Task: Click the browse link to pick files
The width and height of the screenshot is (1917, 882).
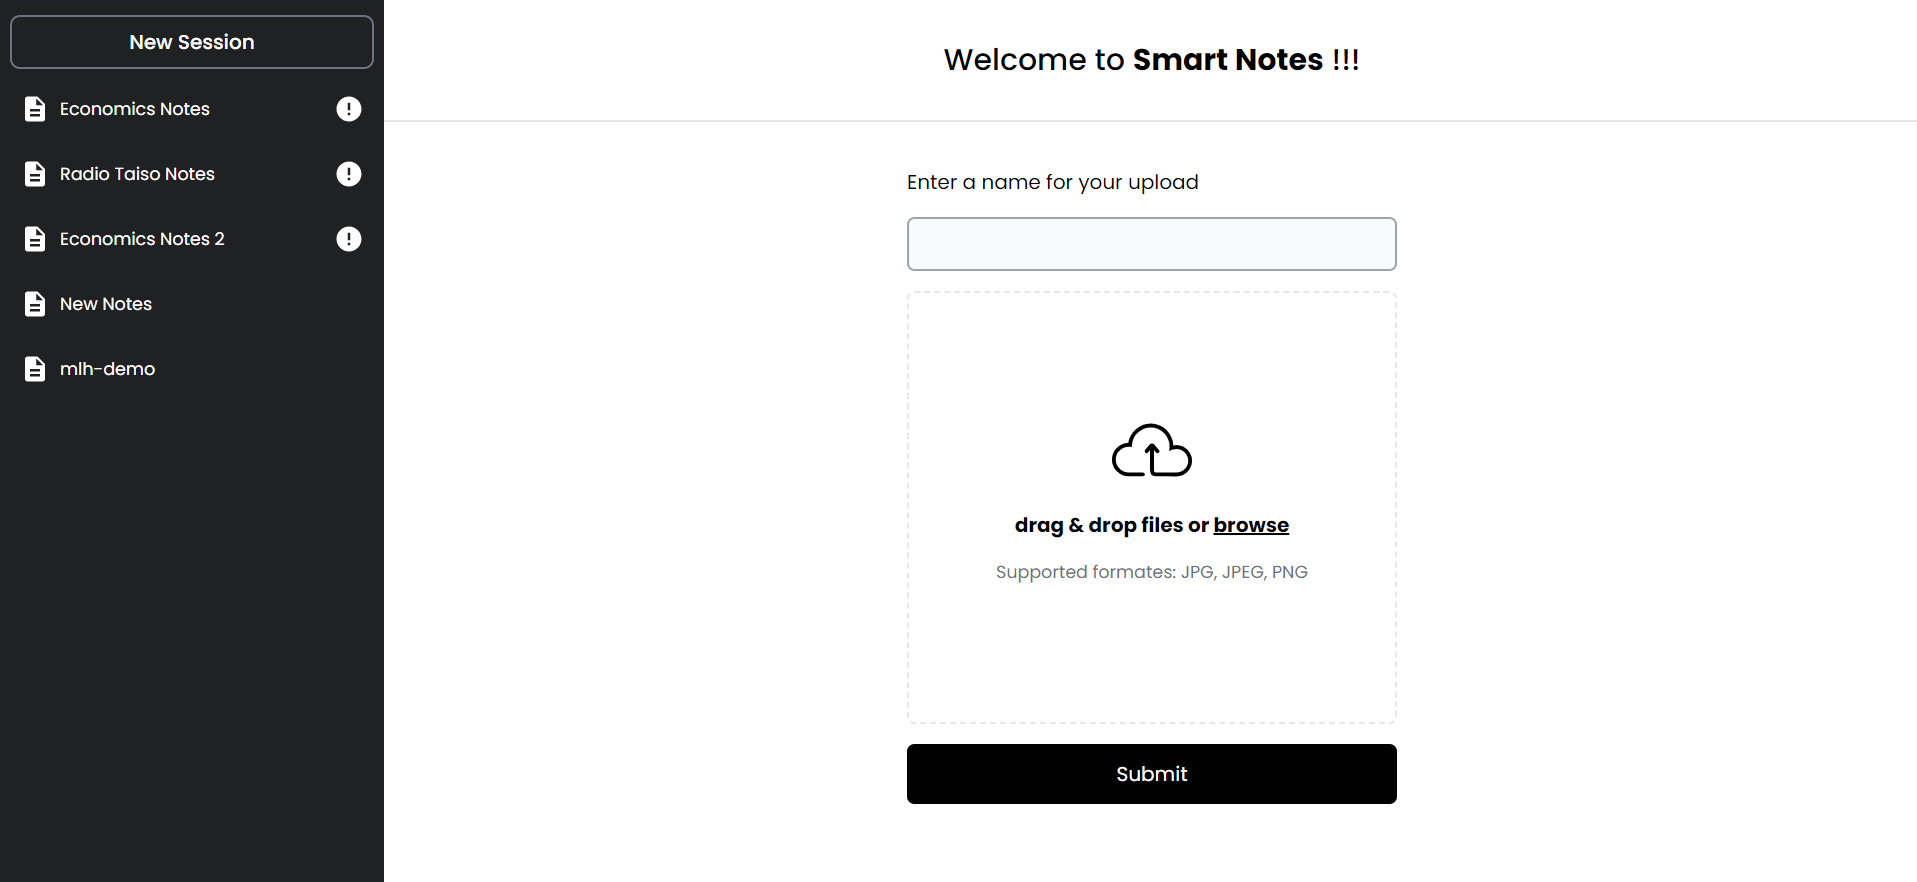Action: click(1250, 524)
